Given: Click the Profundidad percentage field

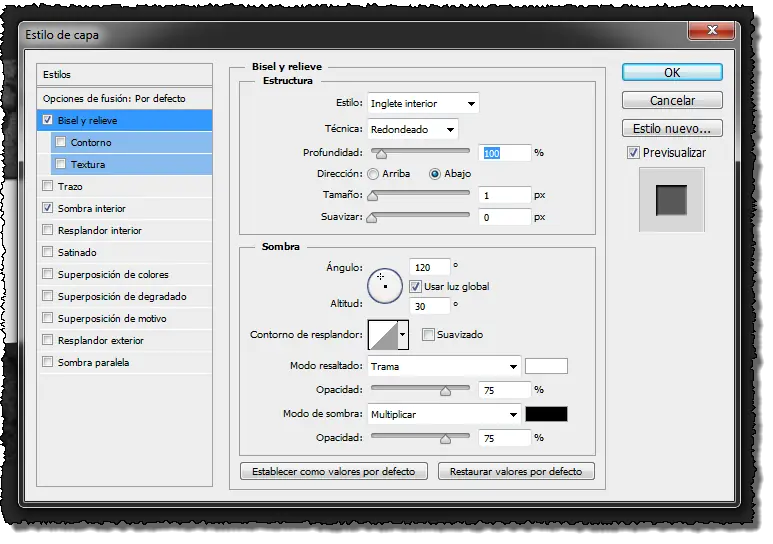Looking at the screenshot, I should click(505, 153).
